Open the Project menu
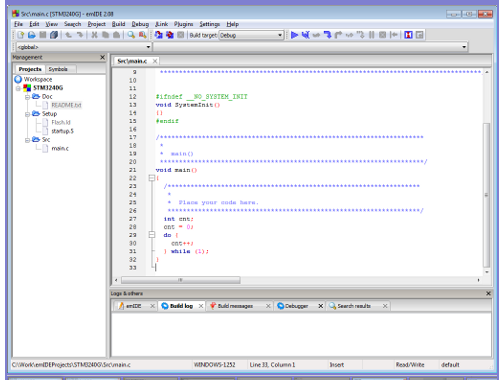 click(96, 24)
